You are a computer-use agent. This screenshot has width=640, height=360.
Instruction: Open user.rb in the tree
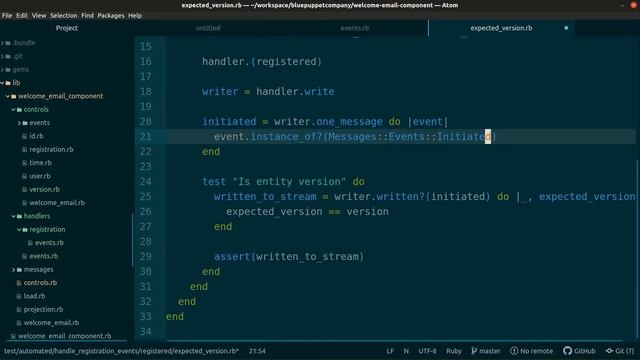pos(40,176)
